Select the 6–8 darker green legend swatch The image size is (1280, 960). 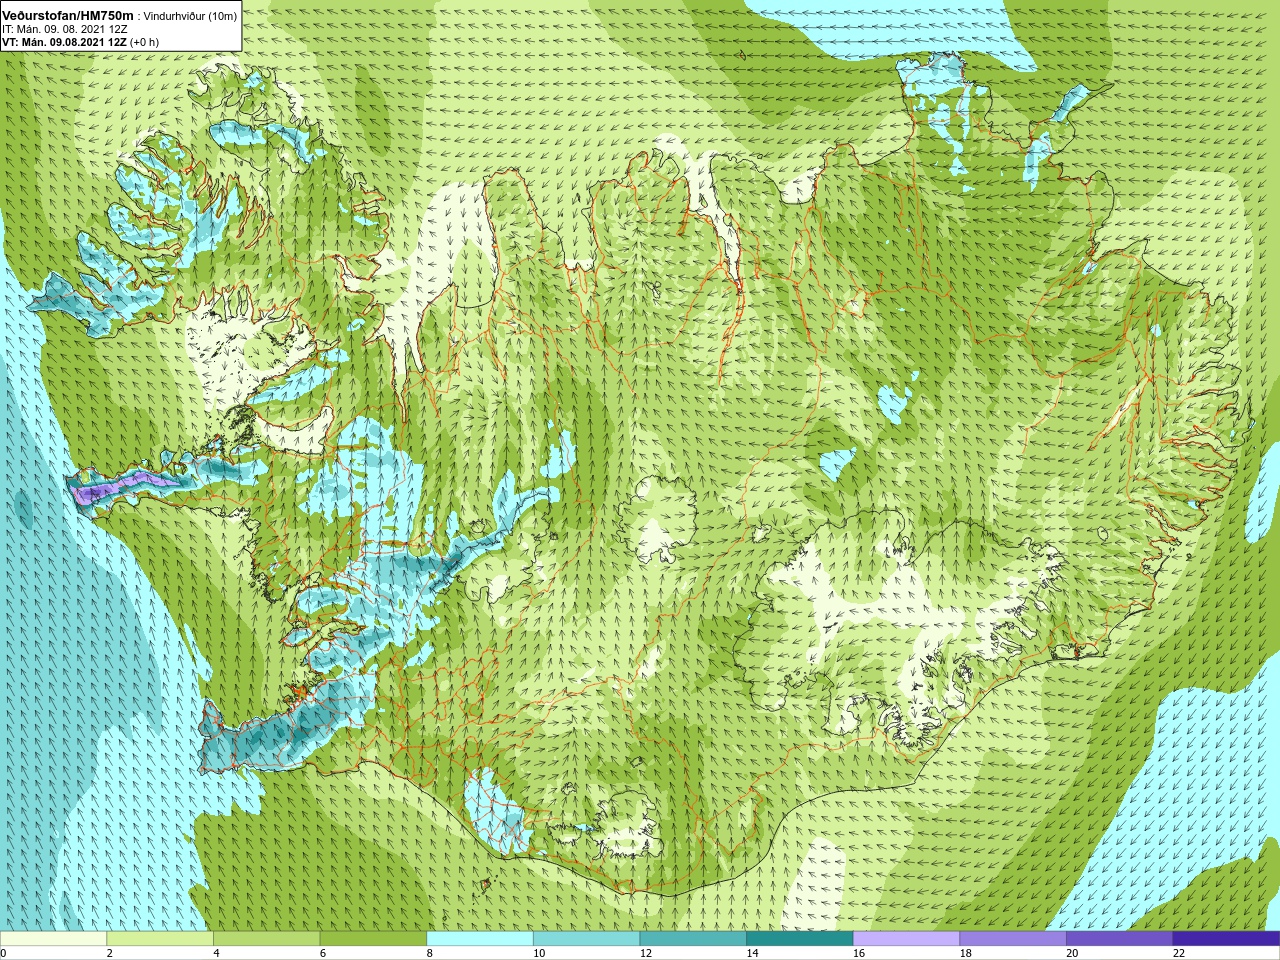(x=373, y=939)
